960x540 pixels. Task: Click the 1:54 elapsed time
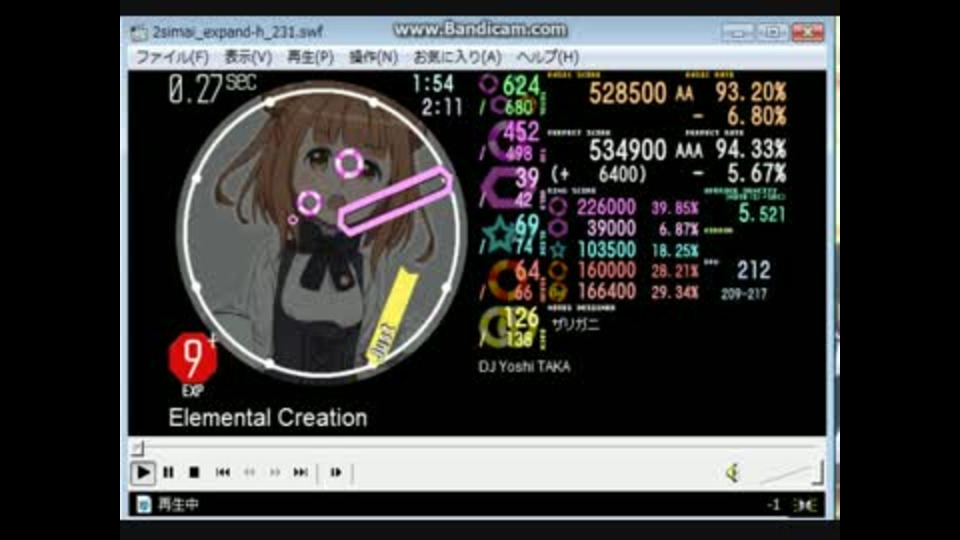point(433,84)
